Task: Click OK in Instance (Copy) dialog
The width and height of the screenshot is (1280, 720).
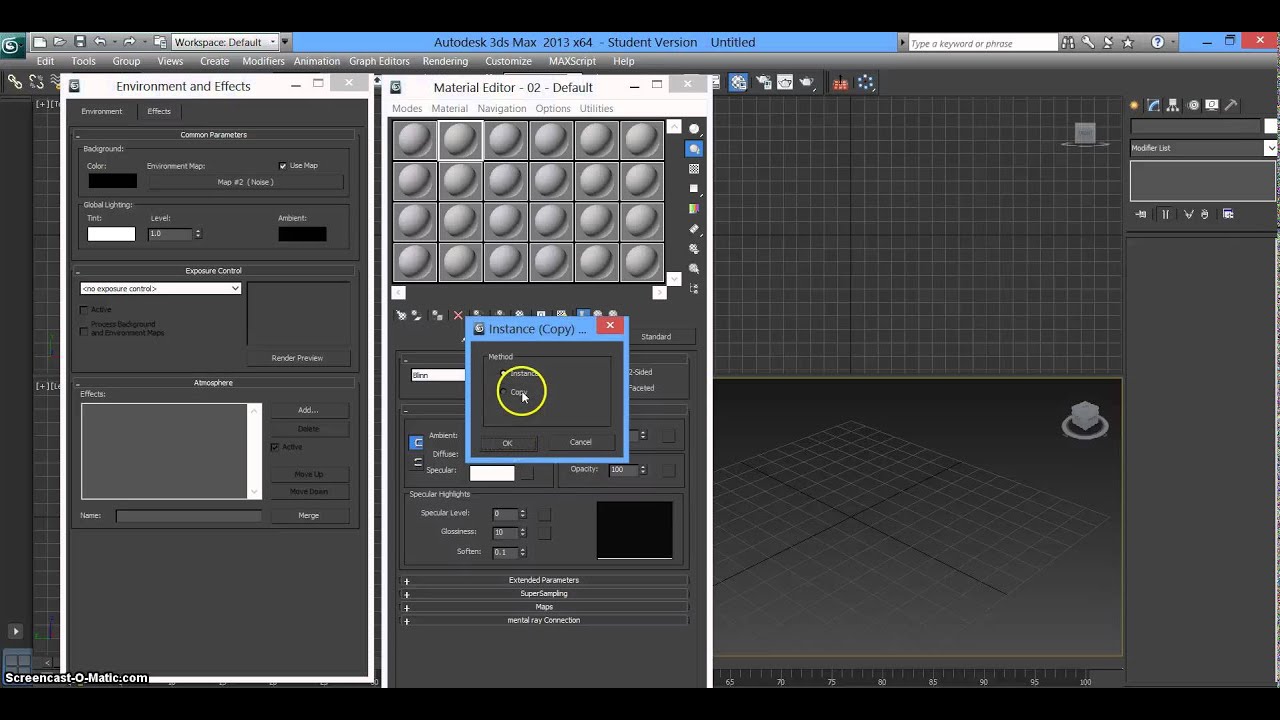Action: click(507, 442)
